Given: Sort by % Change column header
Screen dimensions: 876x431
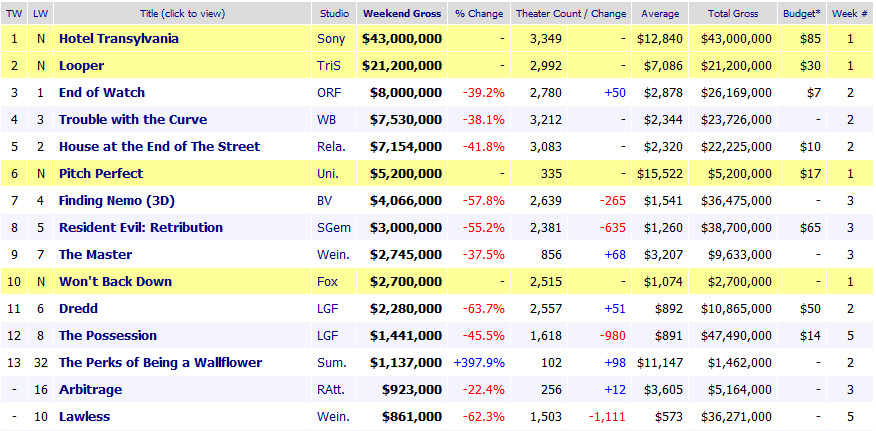Looking at the screenshot, I should point(479,13).
